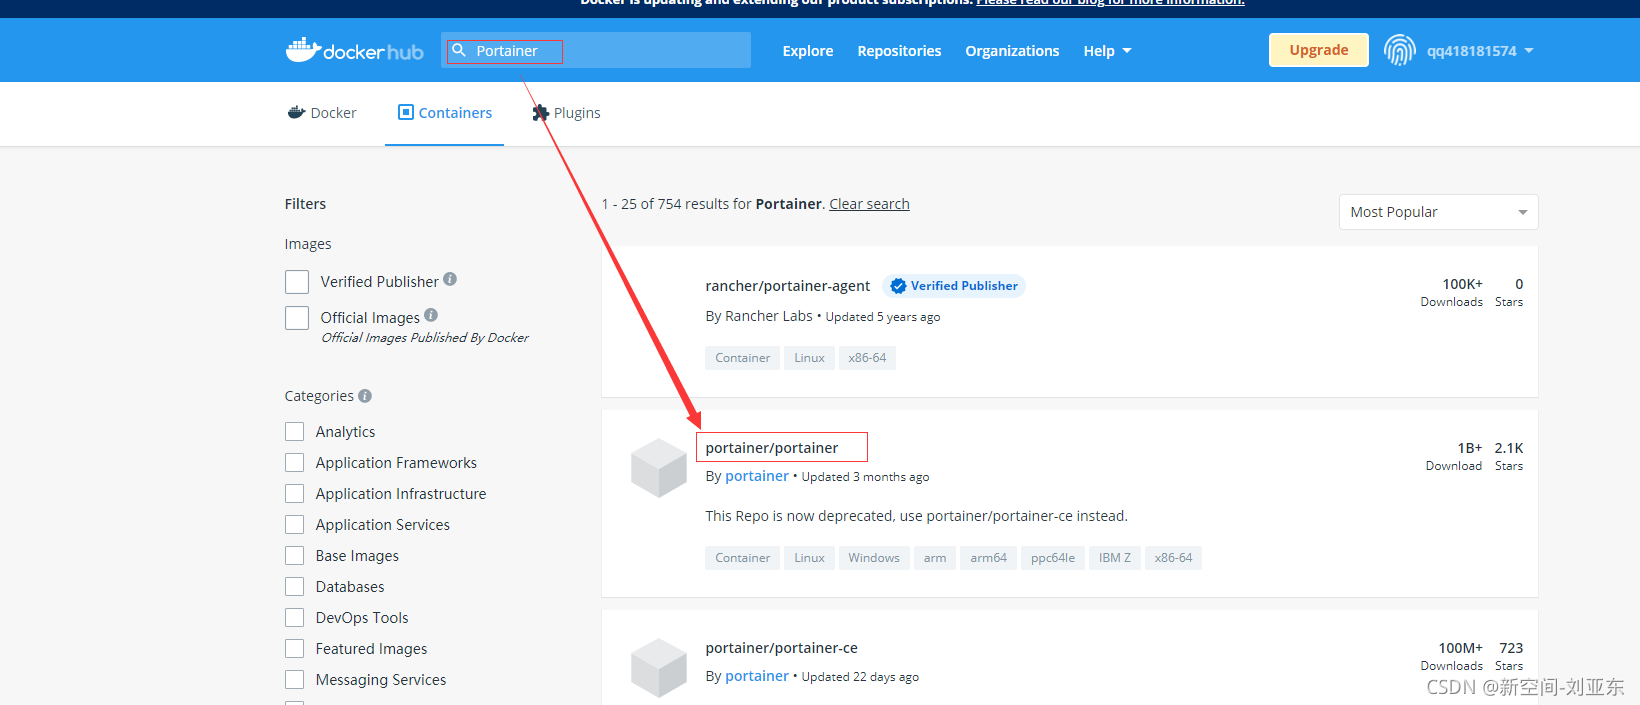Click portainer publisher link under portainer-ce
1640x705 pixels.
[x=757, y=676]
